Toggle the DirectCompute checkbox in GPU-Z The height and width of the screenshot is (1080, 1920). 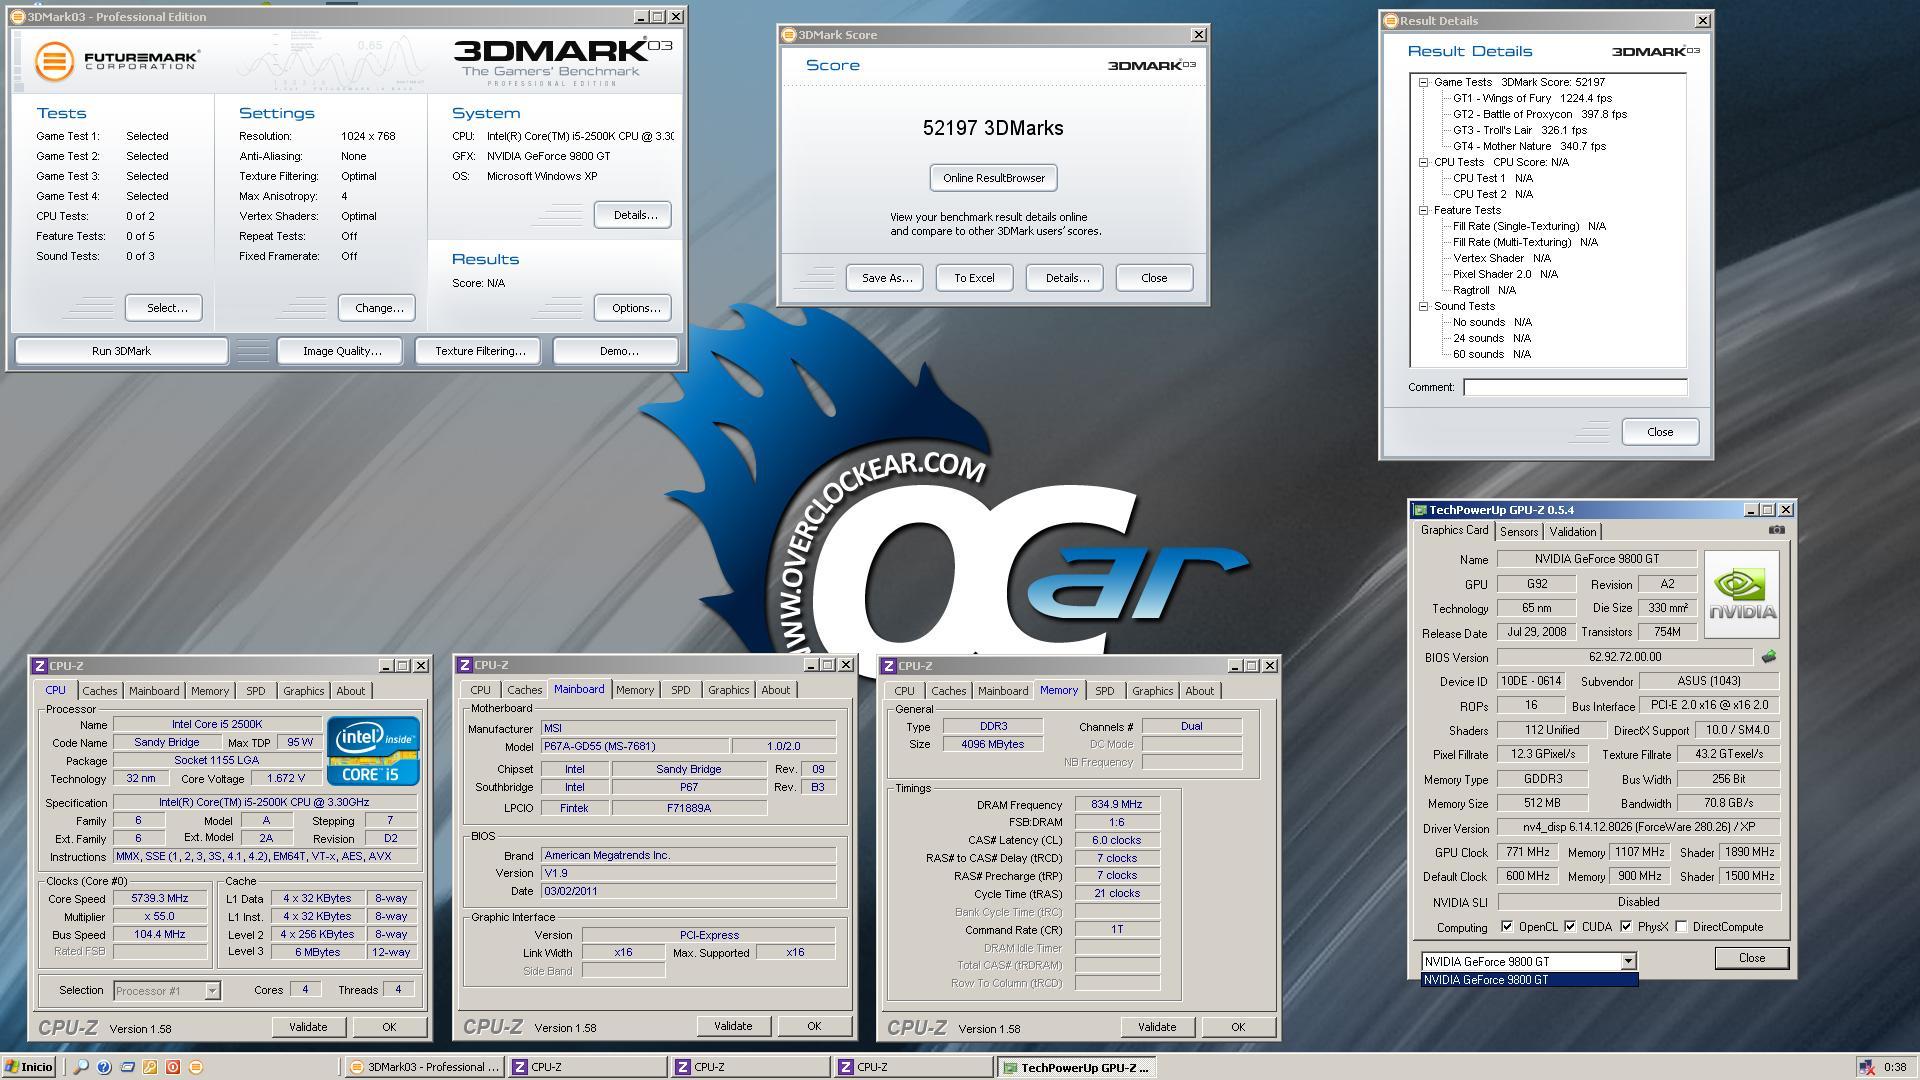pos(1682,927)
